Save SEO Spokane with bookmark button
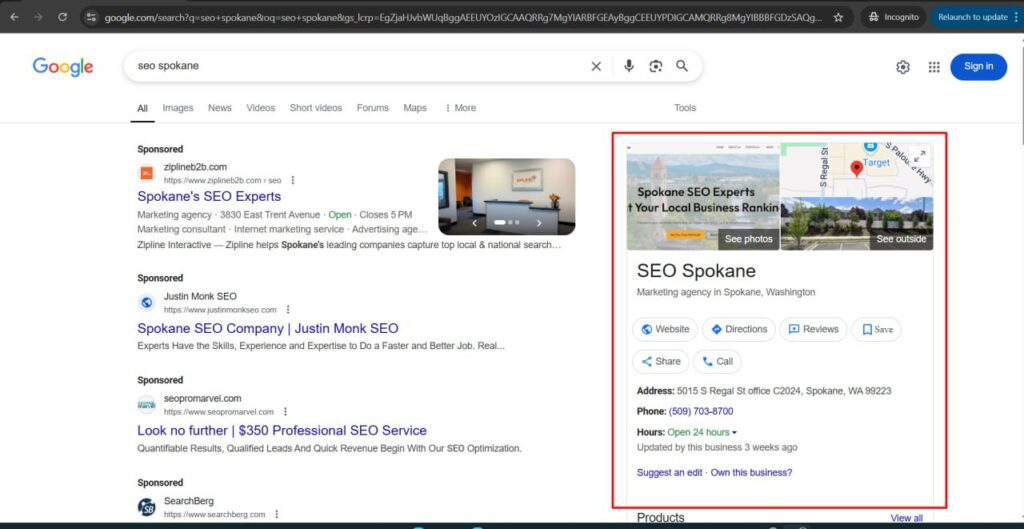1024x529 pixels. (x=876, y=329)
